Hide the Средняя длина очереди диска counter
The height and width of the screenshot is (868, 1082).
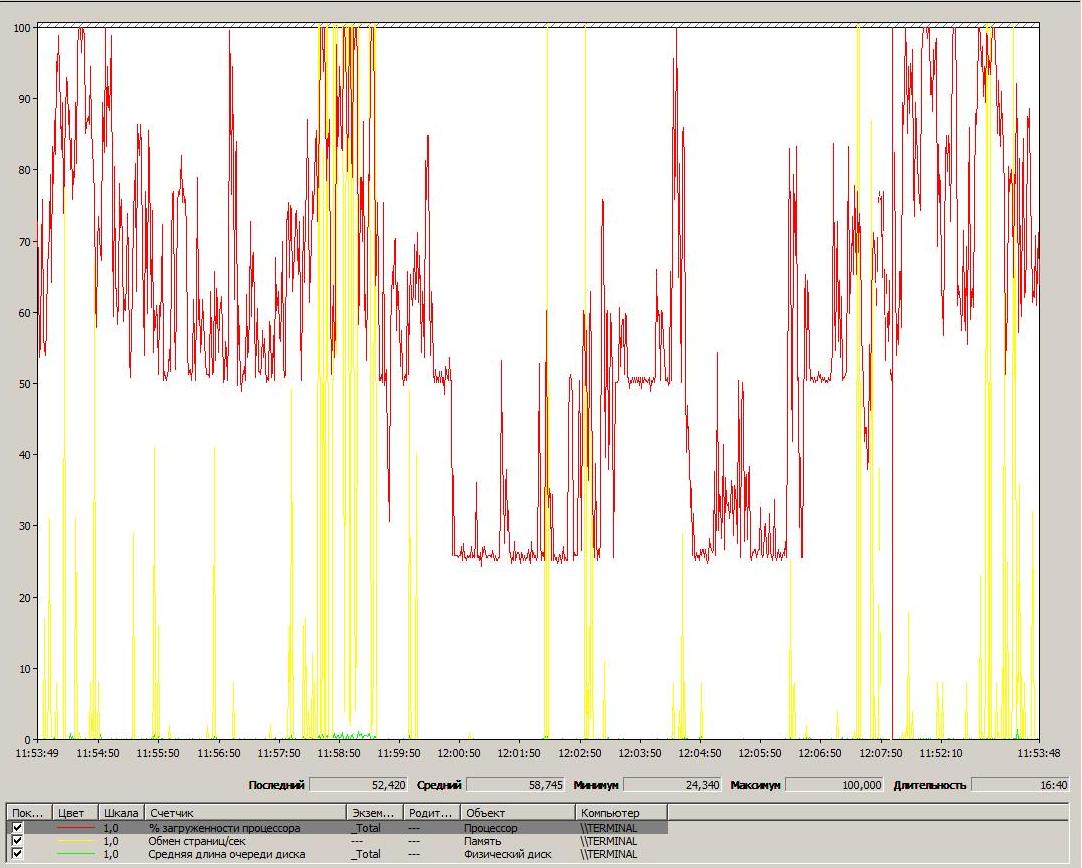(17, 854)
